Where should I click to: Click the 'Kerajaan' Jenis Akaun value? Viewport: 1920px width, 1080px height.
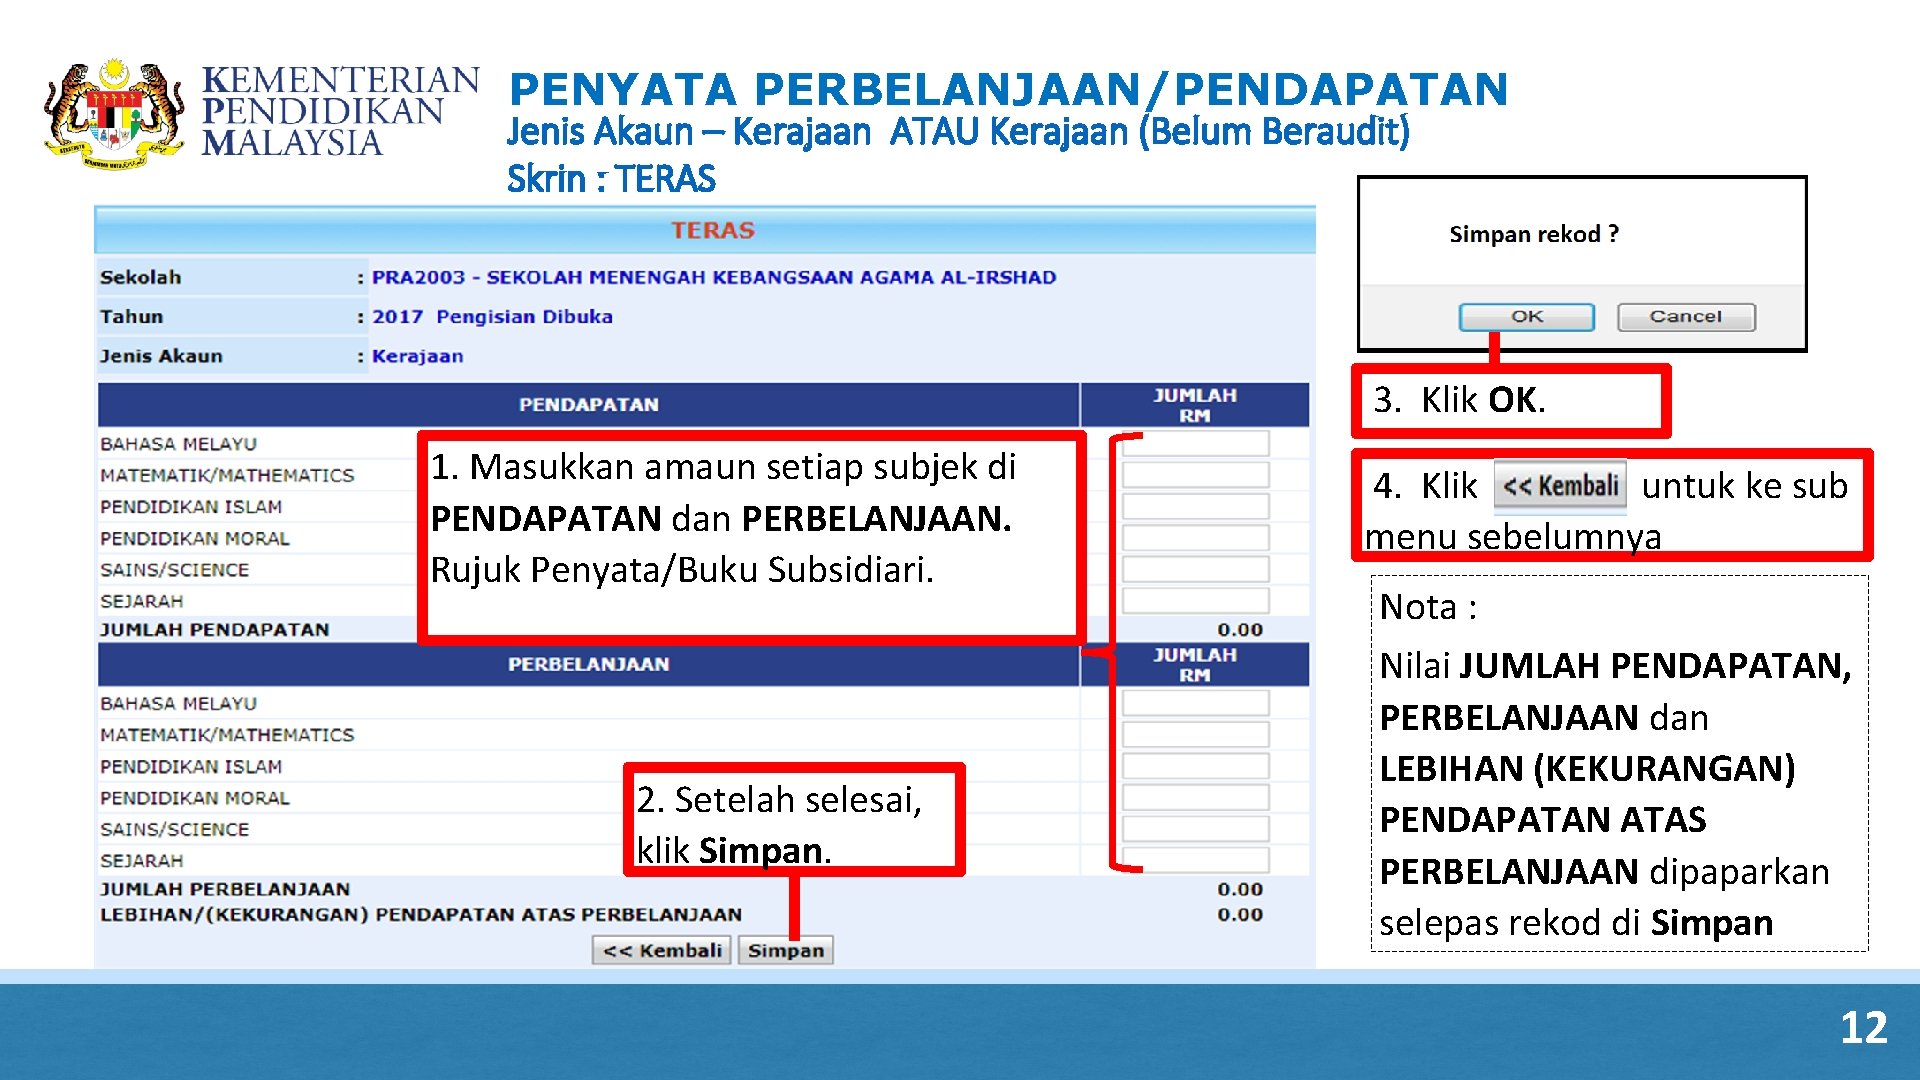pos(417,356)
